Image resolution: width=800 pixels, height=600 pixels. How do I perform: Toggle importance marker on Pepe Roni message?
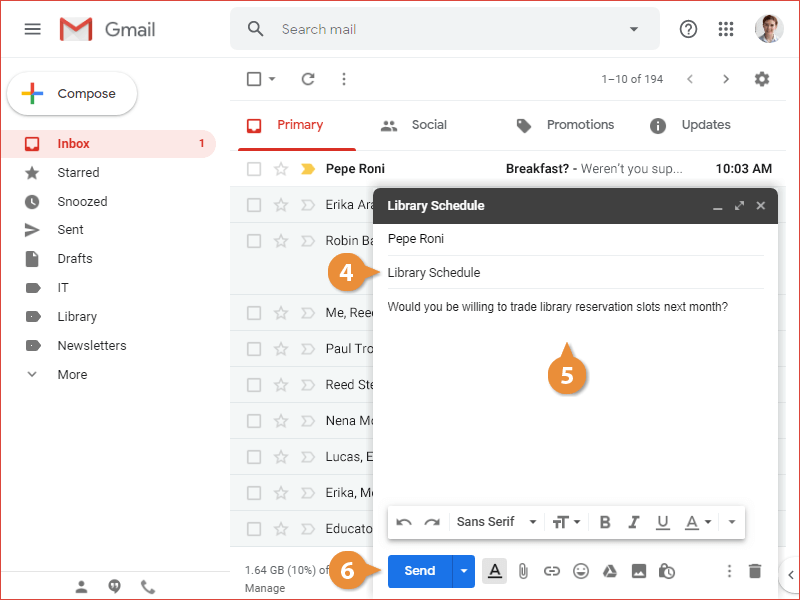click(308, 169)
